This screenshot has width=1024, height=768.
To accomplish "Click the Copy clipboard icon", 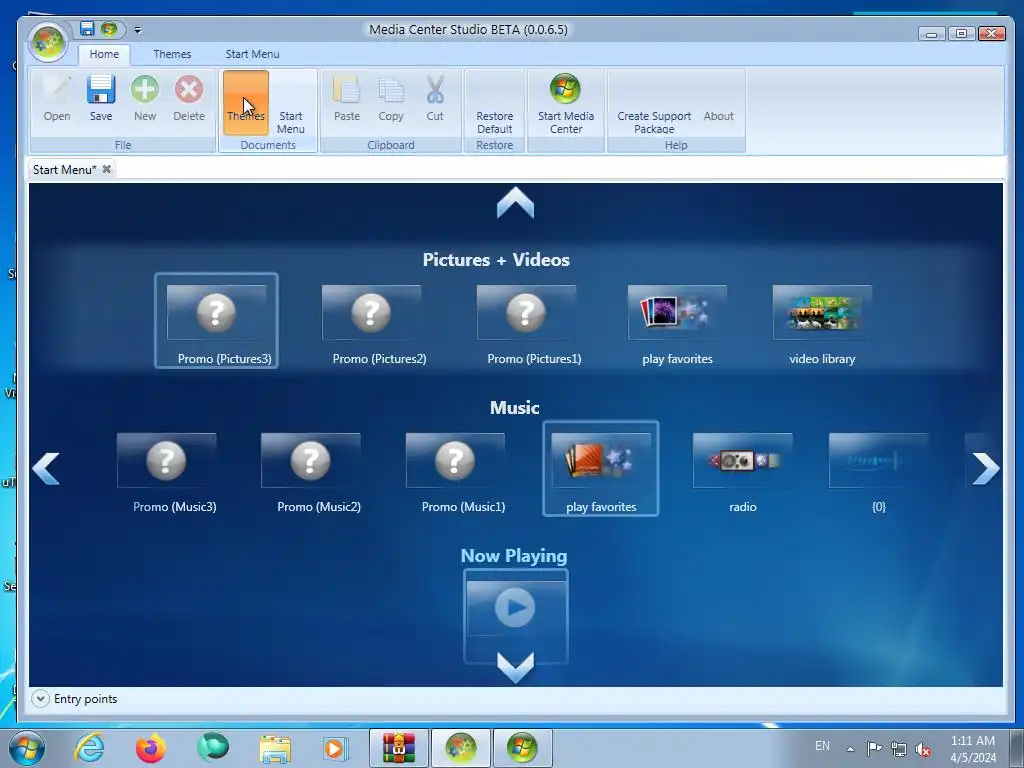I will 391,98.
